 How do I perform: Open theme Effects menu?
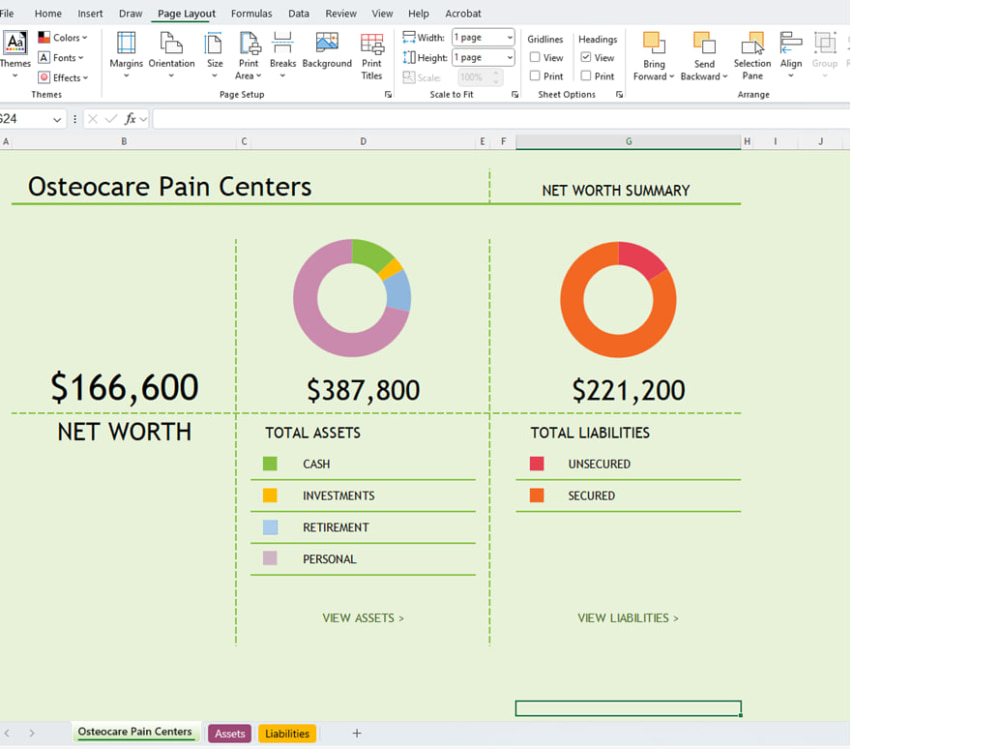click(x=63, y=77)
